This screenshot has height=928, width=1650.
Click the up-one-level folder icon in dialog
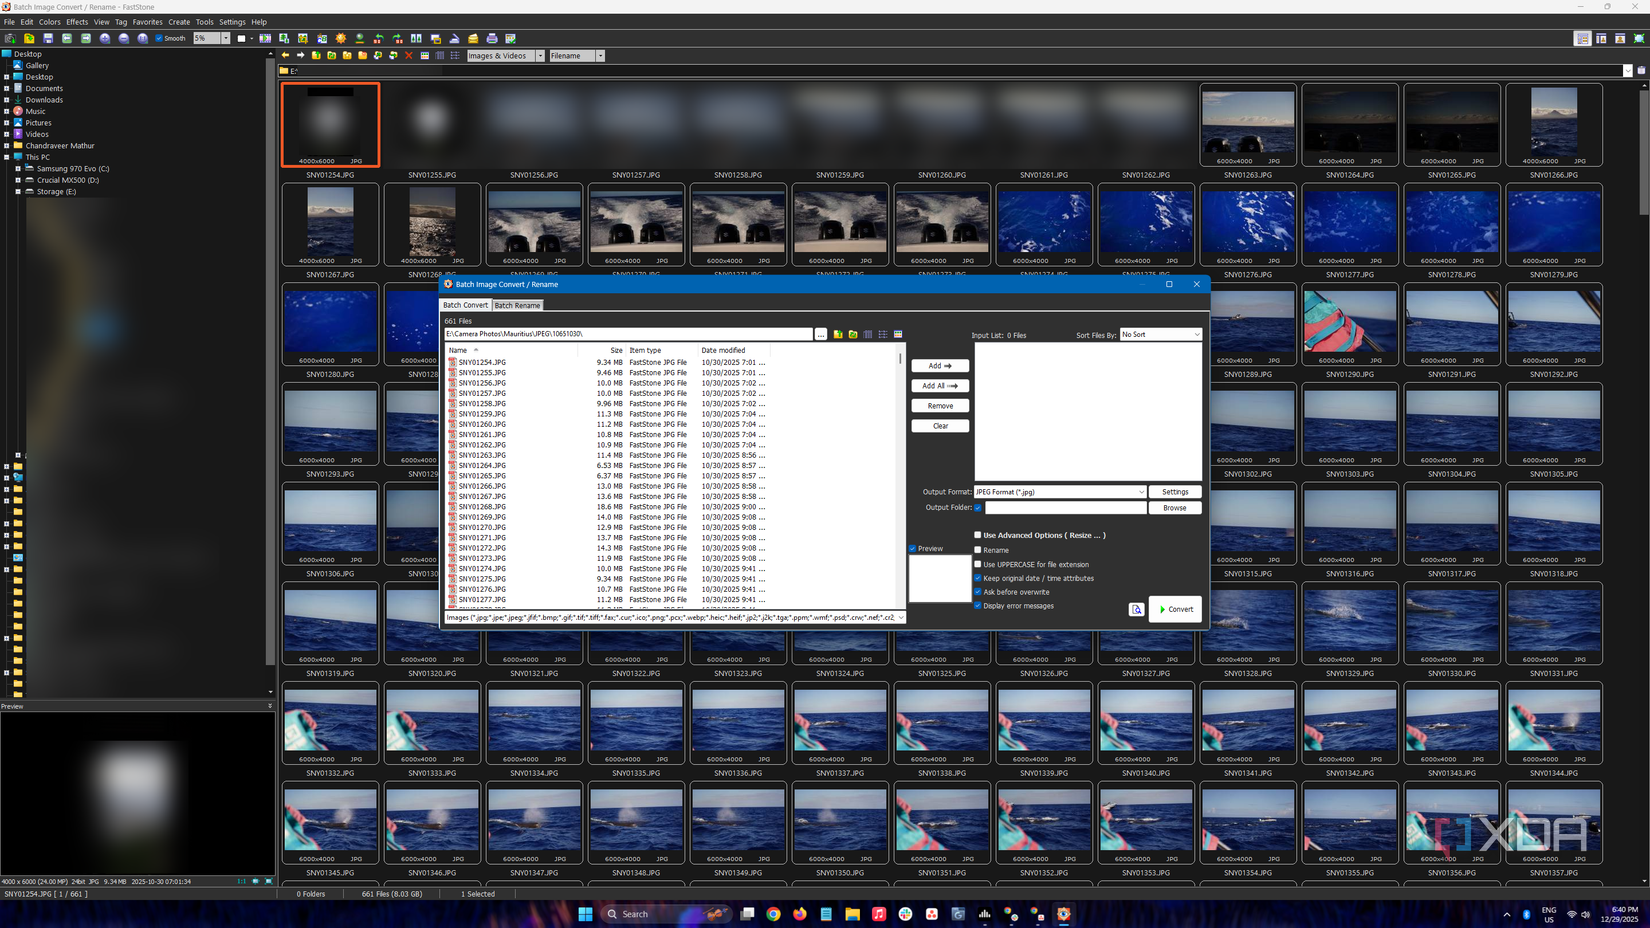click(x=838, y=334)
